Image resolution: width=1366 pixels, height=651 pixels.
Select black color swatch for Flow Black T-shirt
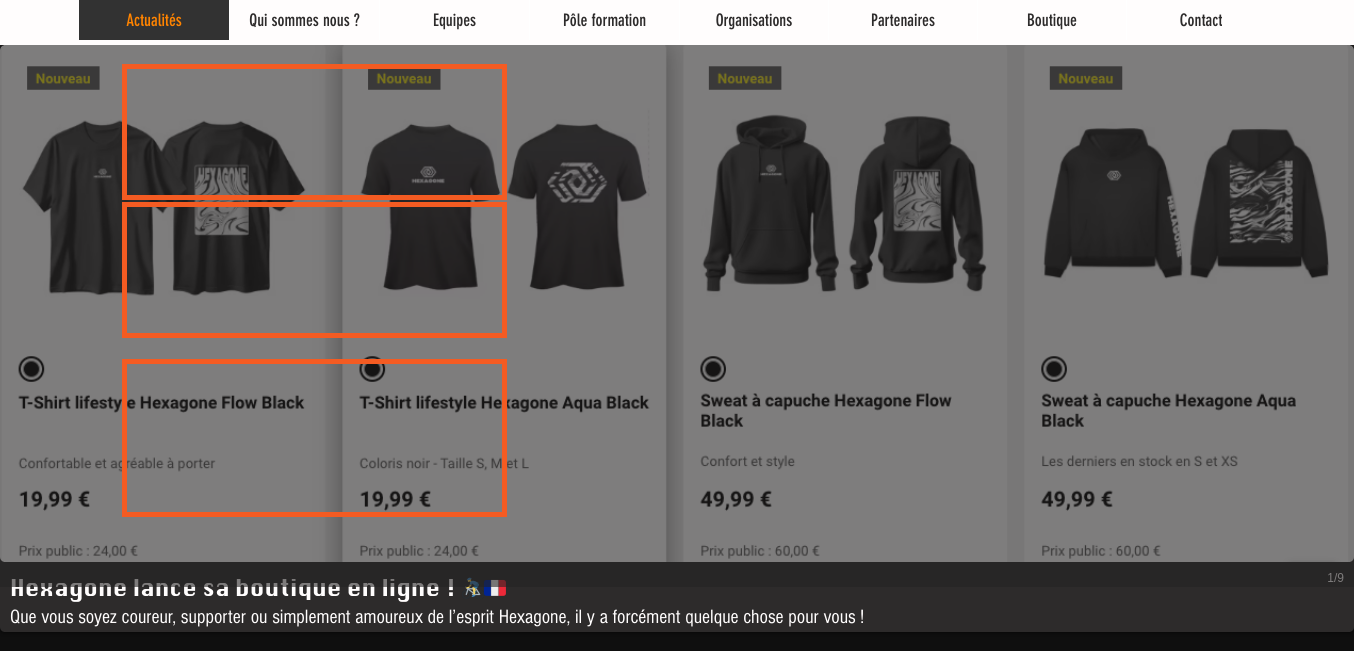(31, 369)
